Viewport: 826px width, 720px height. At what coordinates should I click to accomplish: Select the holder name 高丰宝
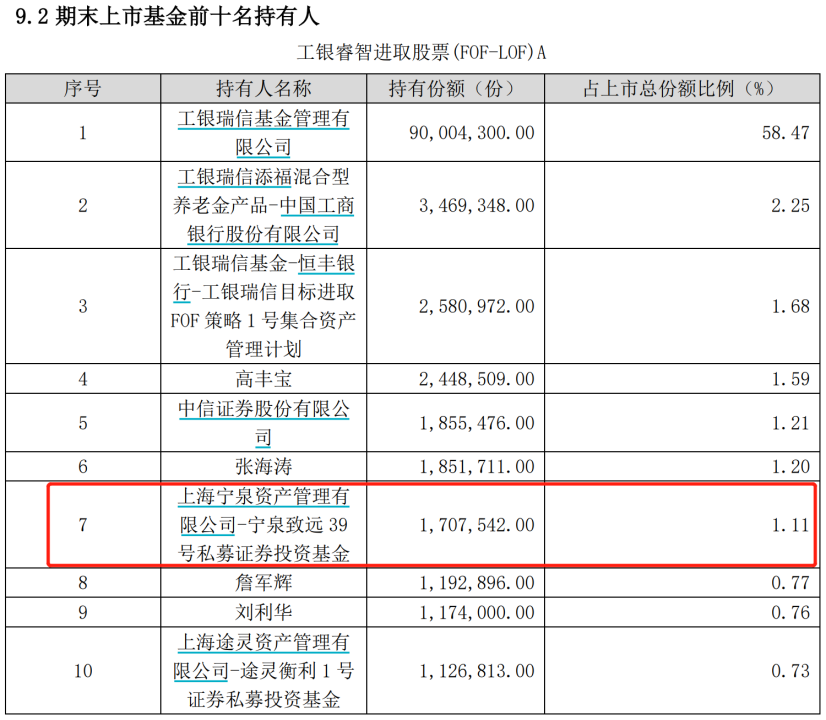[x=264, y=379]
